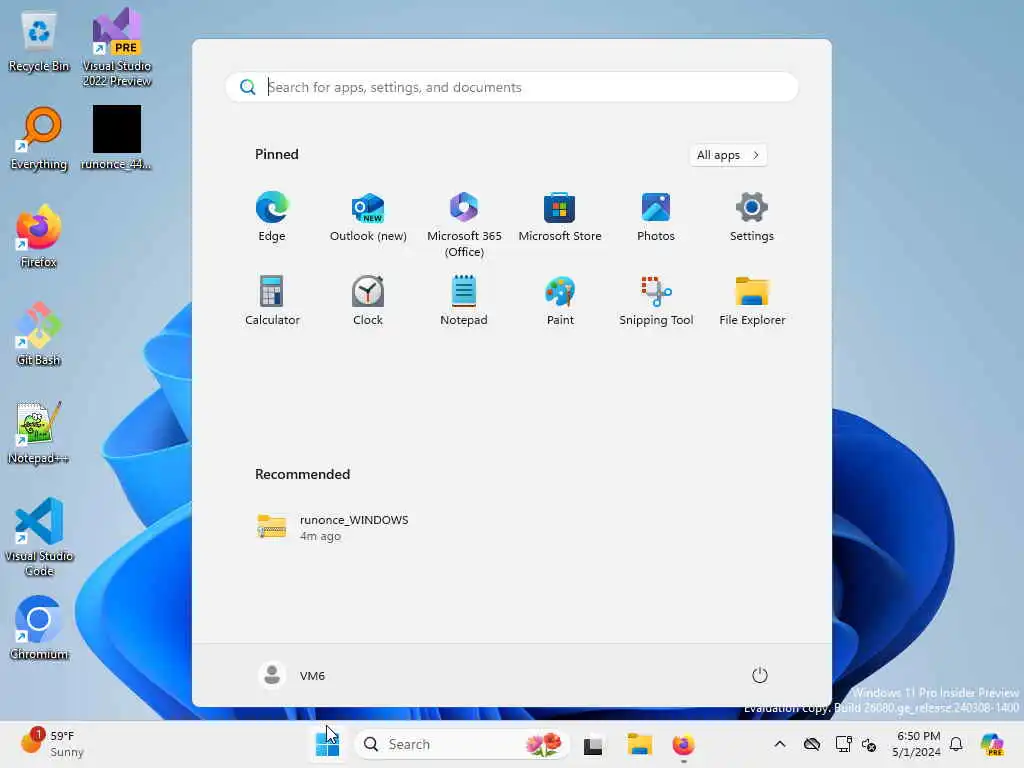Select the runonce_44 desktop file
The height and width of the screenshot is (768, 1024).
pyautogui.click(x=116, y=138)
